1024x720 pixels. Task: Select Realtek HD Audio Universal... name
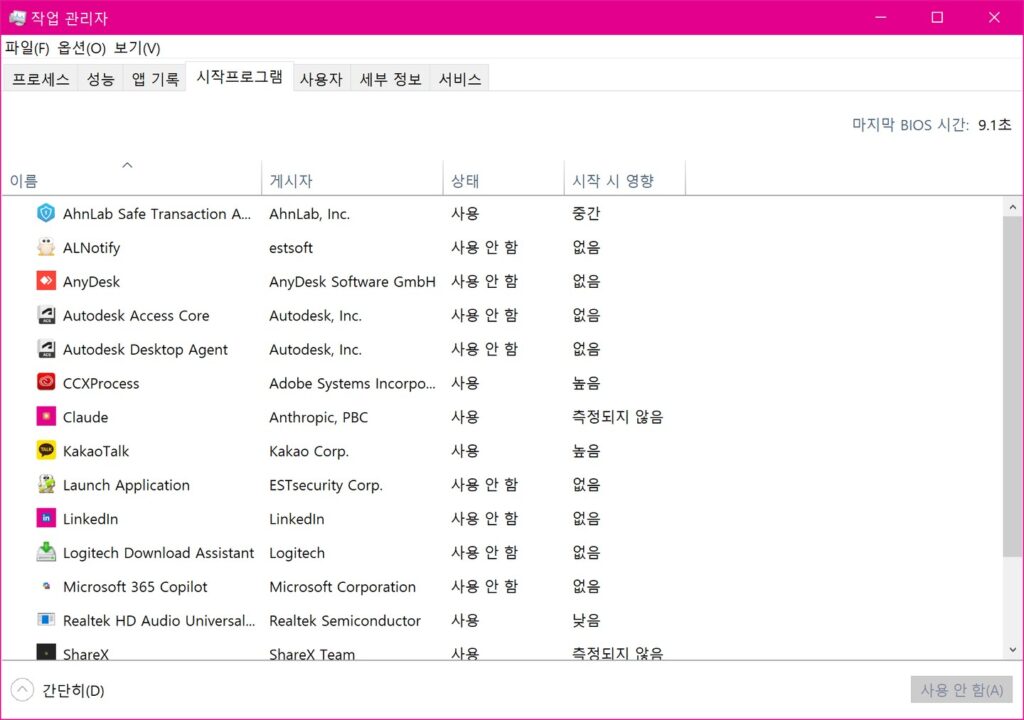coord(159,621)
